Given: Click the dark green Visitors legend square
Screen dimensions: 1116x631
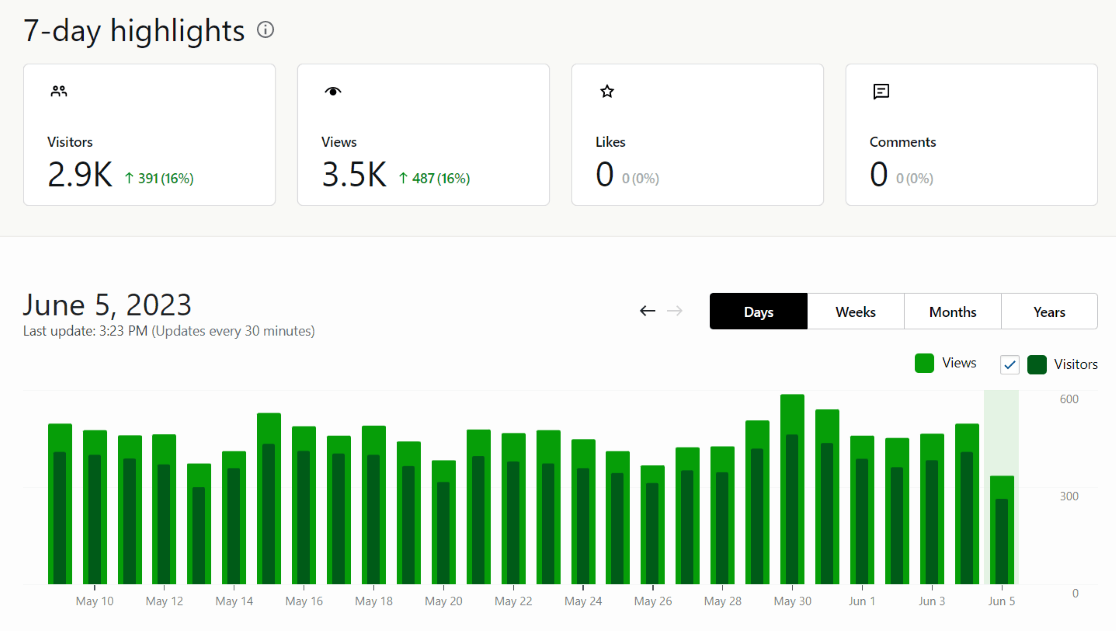Looking at the screenshot, I should [1037, 364].
